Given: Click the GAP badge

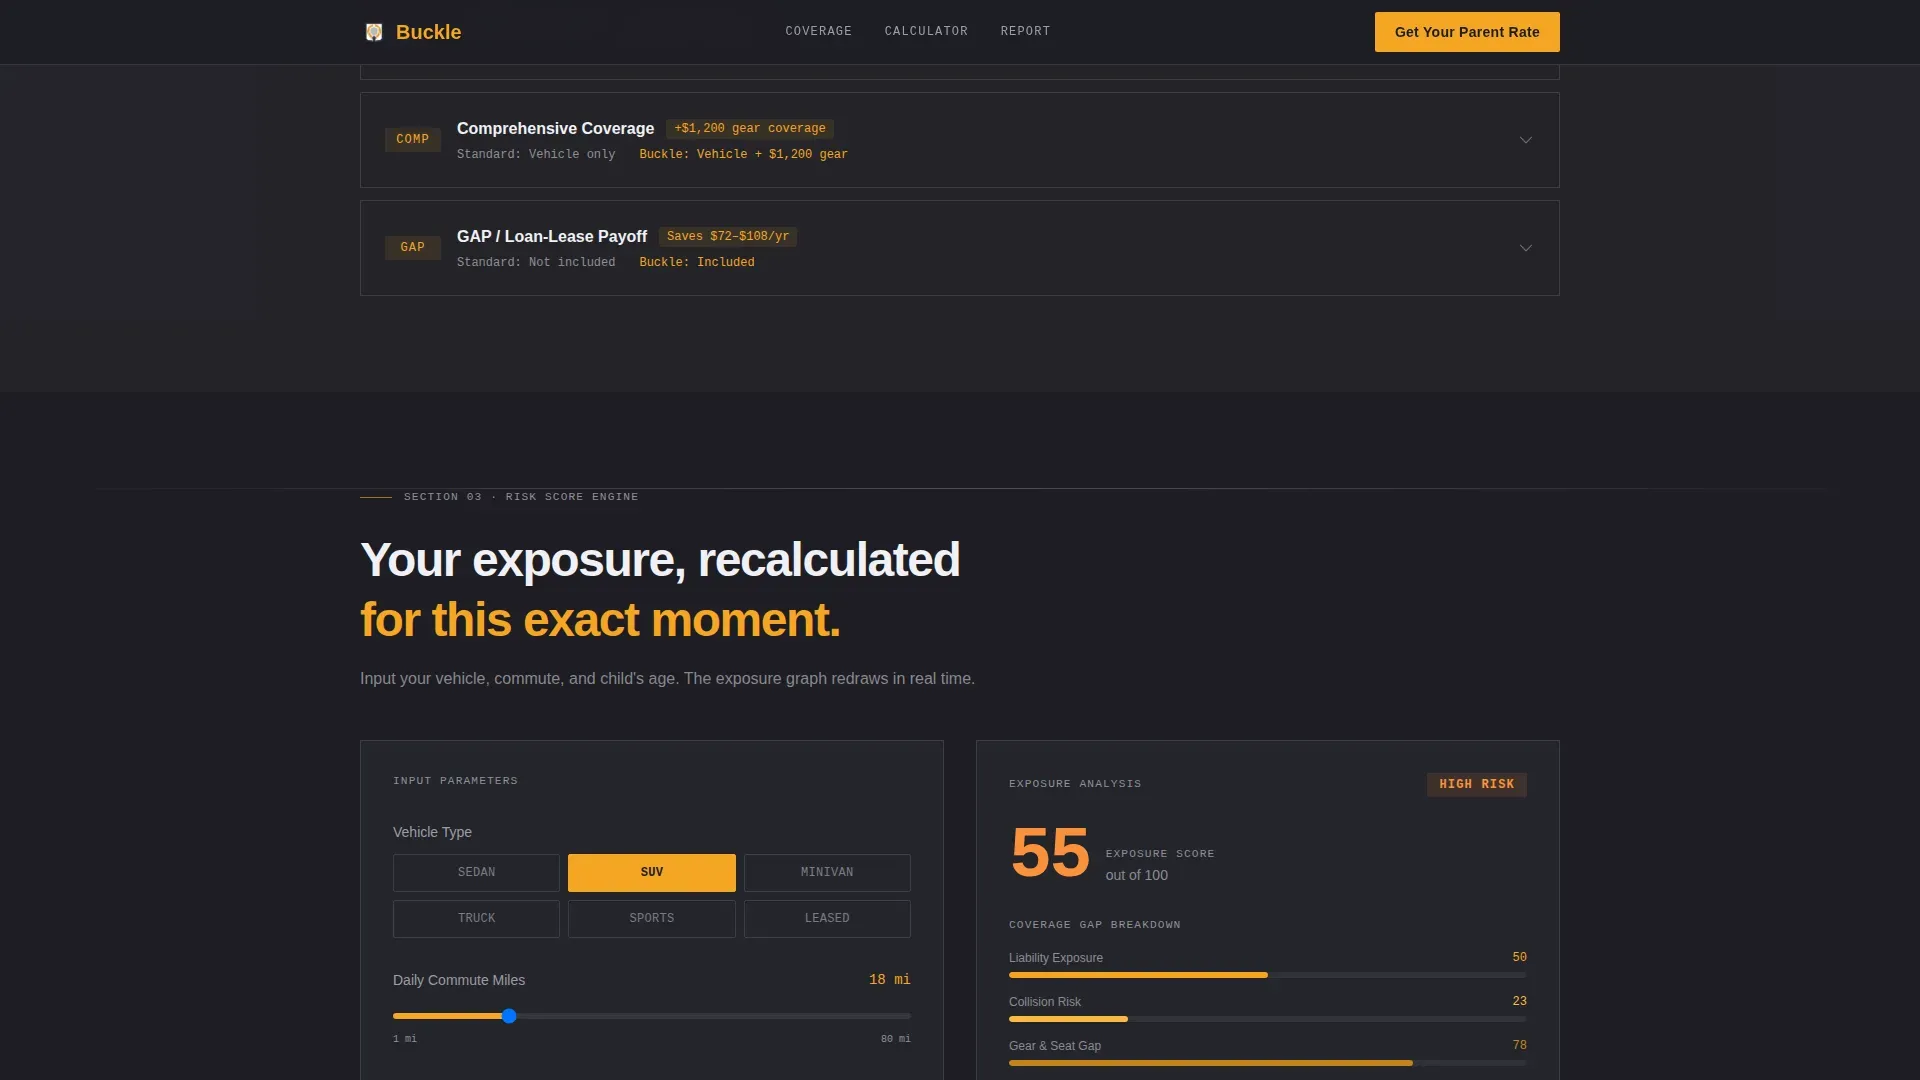Looking at the screenshot, I should tap(412, 247).
